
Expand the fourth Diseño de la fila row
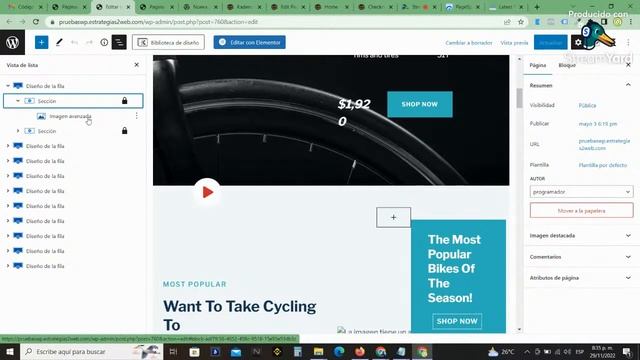pos(8,176)
